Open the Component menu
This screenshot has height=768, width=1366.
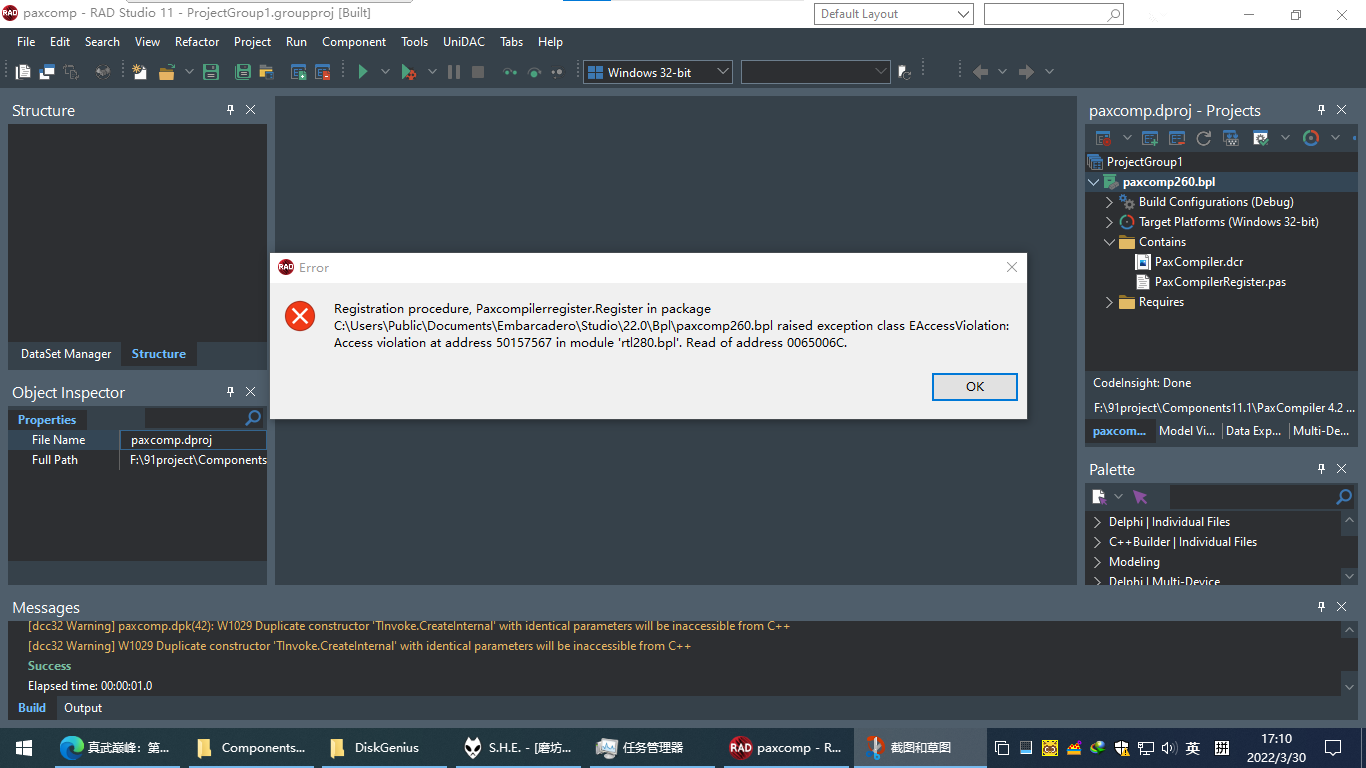click(353, 42)
